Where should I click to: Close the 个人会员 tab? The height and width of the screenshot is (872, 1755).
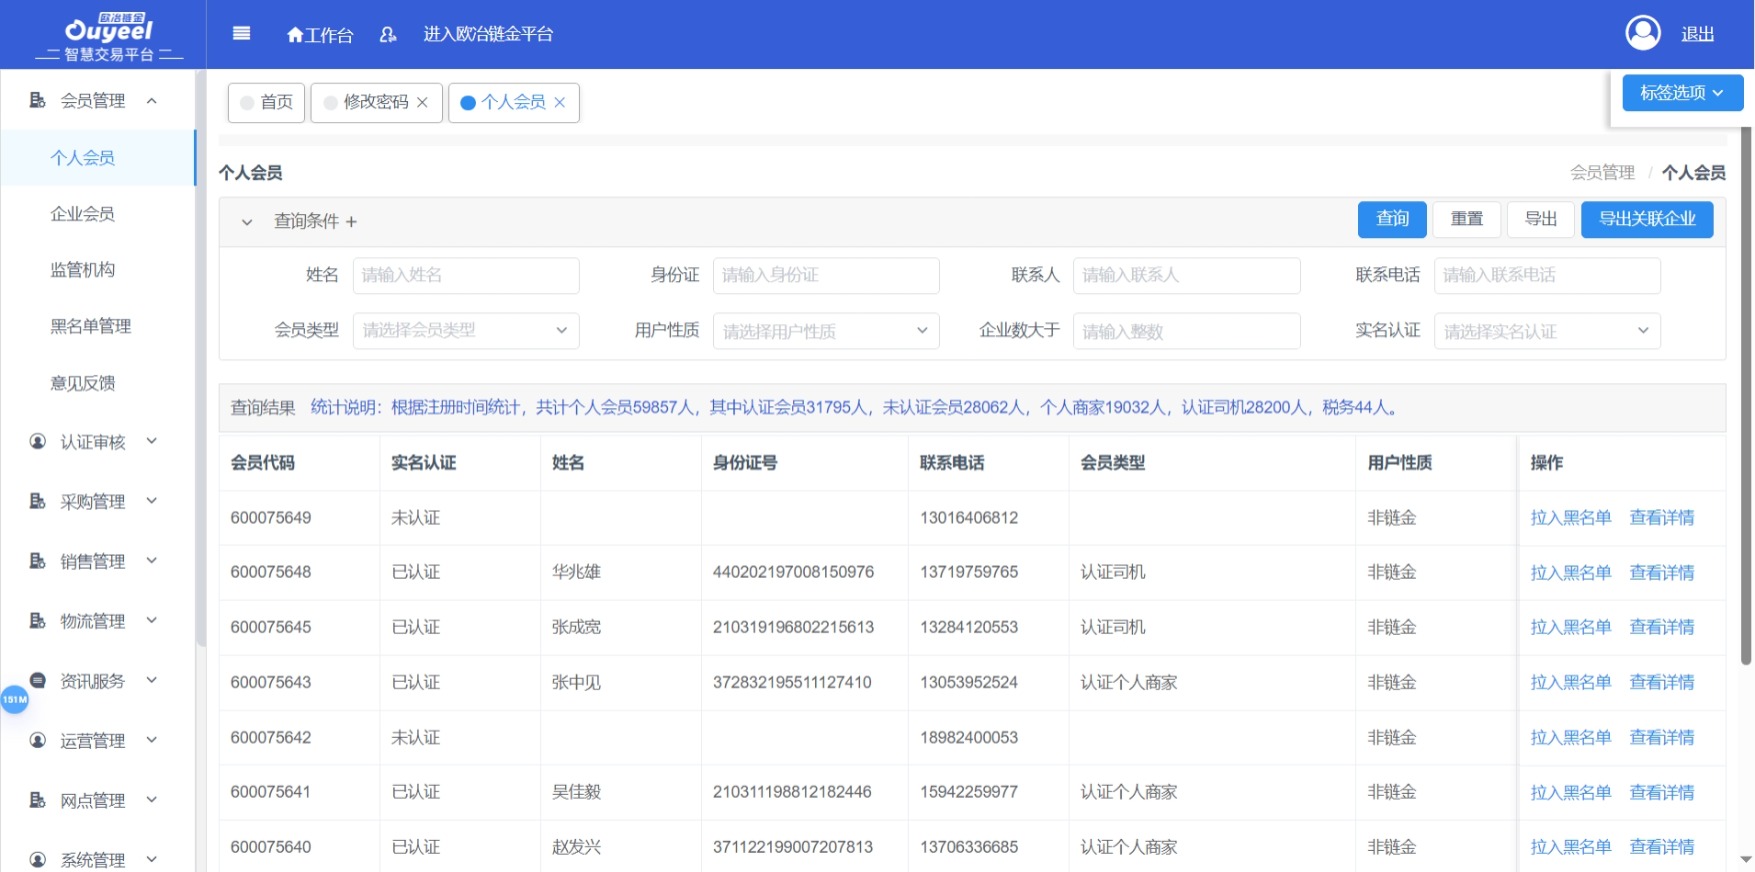(x=560, y=102)
